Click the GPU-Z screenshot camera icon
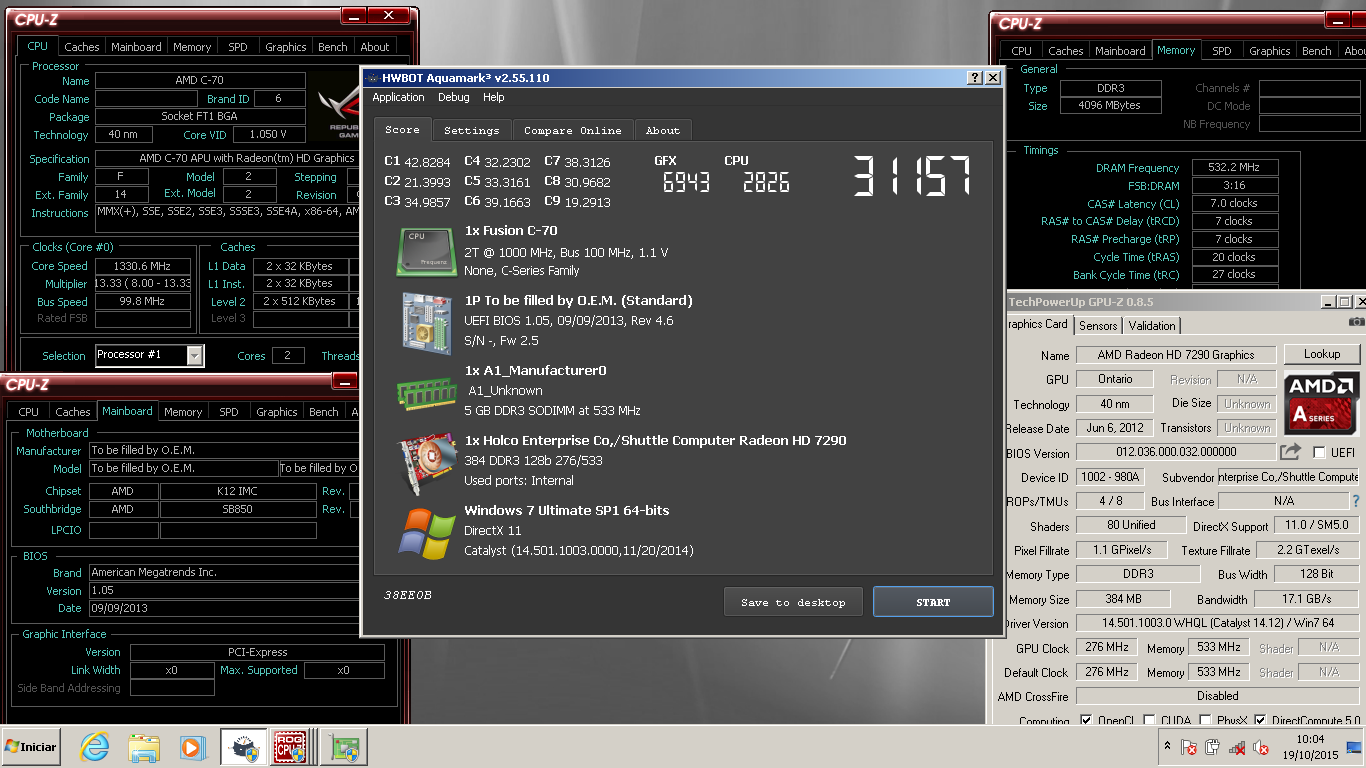1366x768 pixels. 1356,321
